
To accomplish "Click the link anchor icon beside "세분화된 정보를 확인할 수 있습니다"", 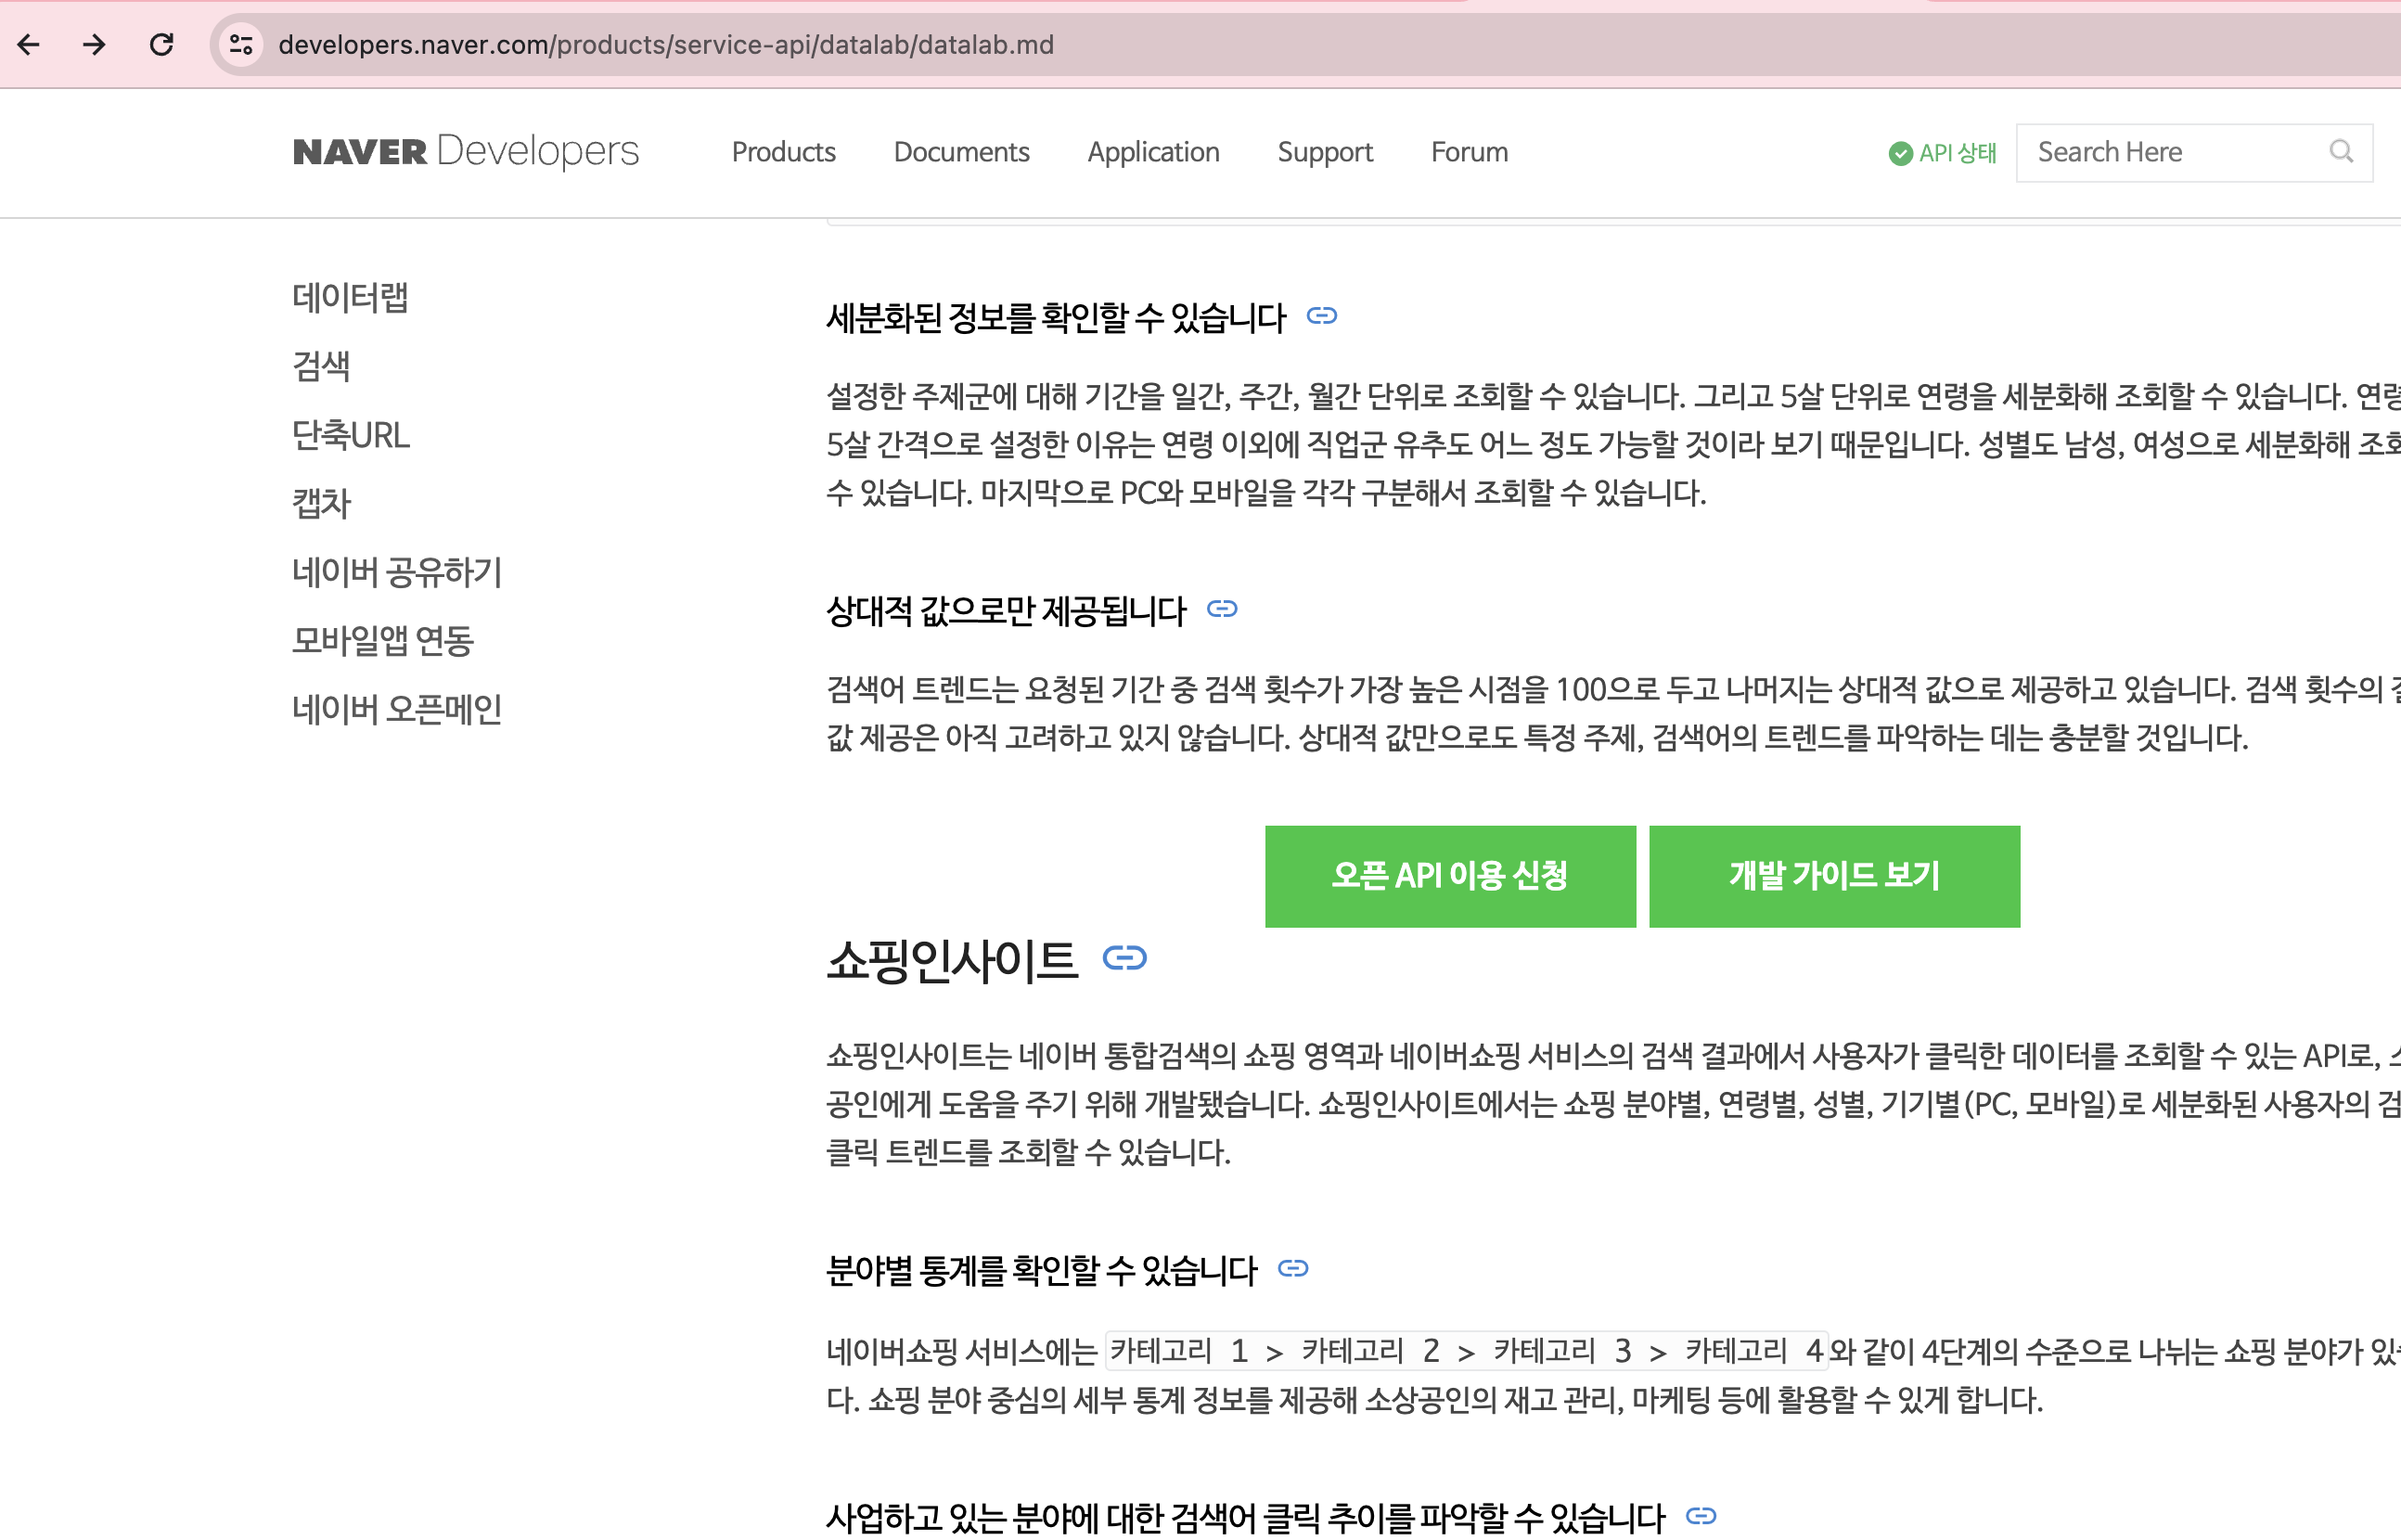I will click(1322, 316).
